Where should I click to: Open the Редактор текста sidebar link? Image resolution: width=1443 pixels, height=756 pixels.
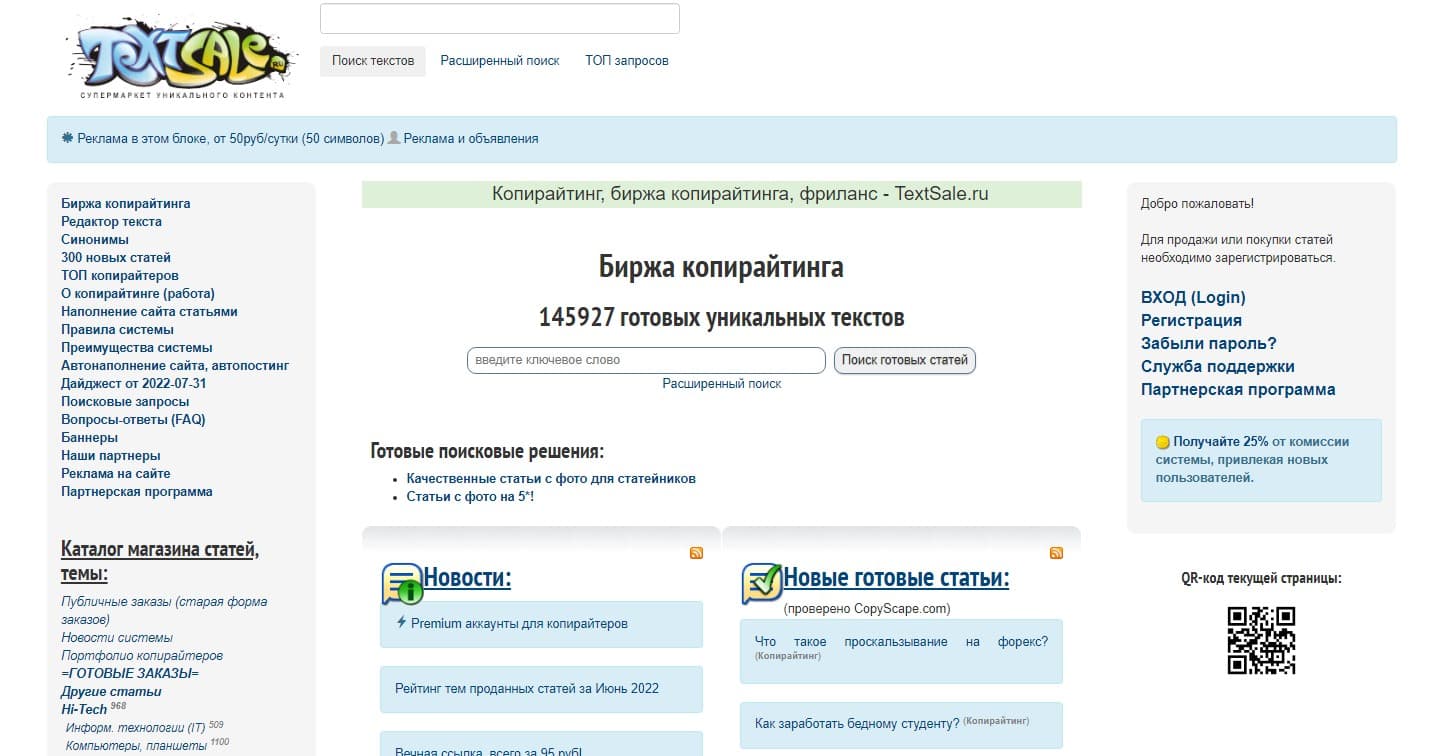coord(111,222)
